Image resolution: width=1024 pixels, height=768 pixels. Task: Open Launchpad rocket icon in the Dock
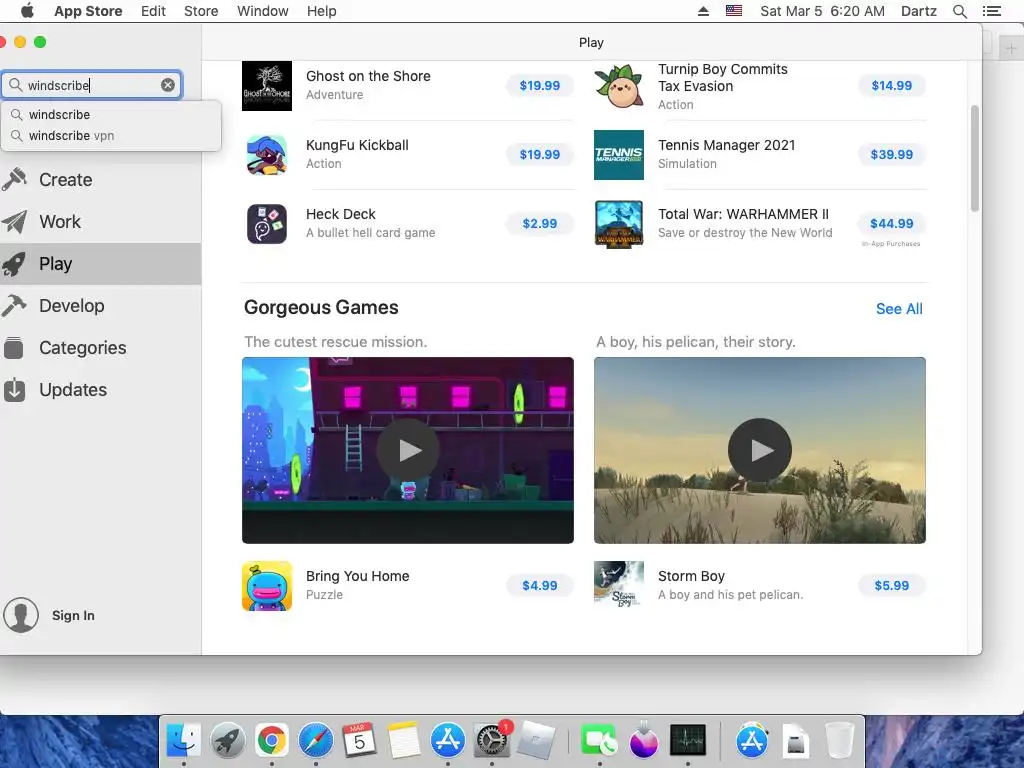point(227,741)
